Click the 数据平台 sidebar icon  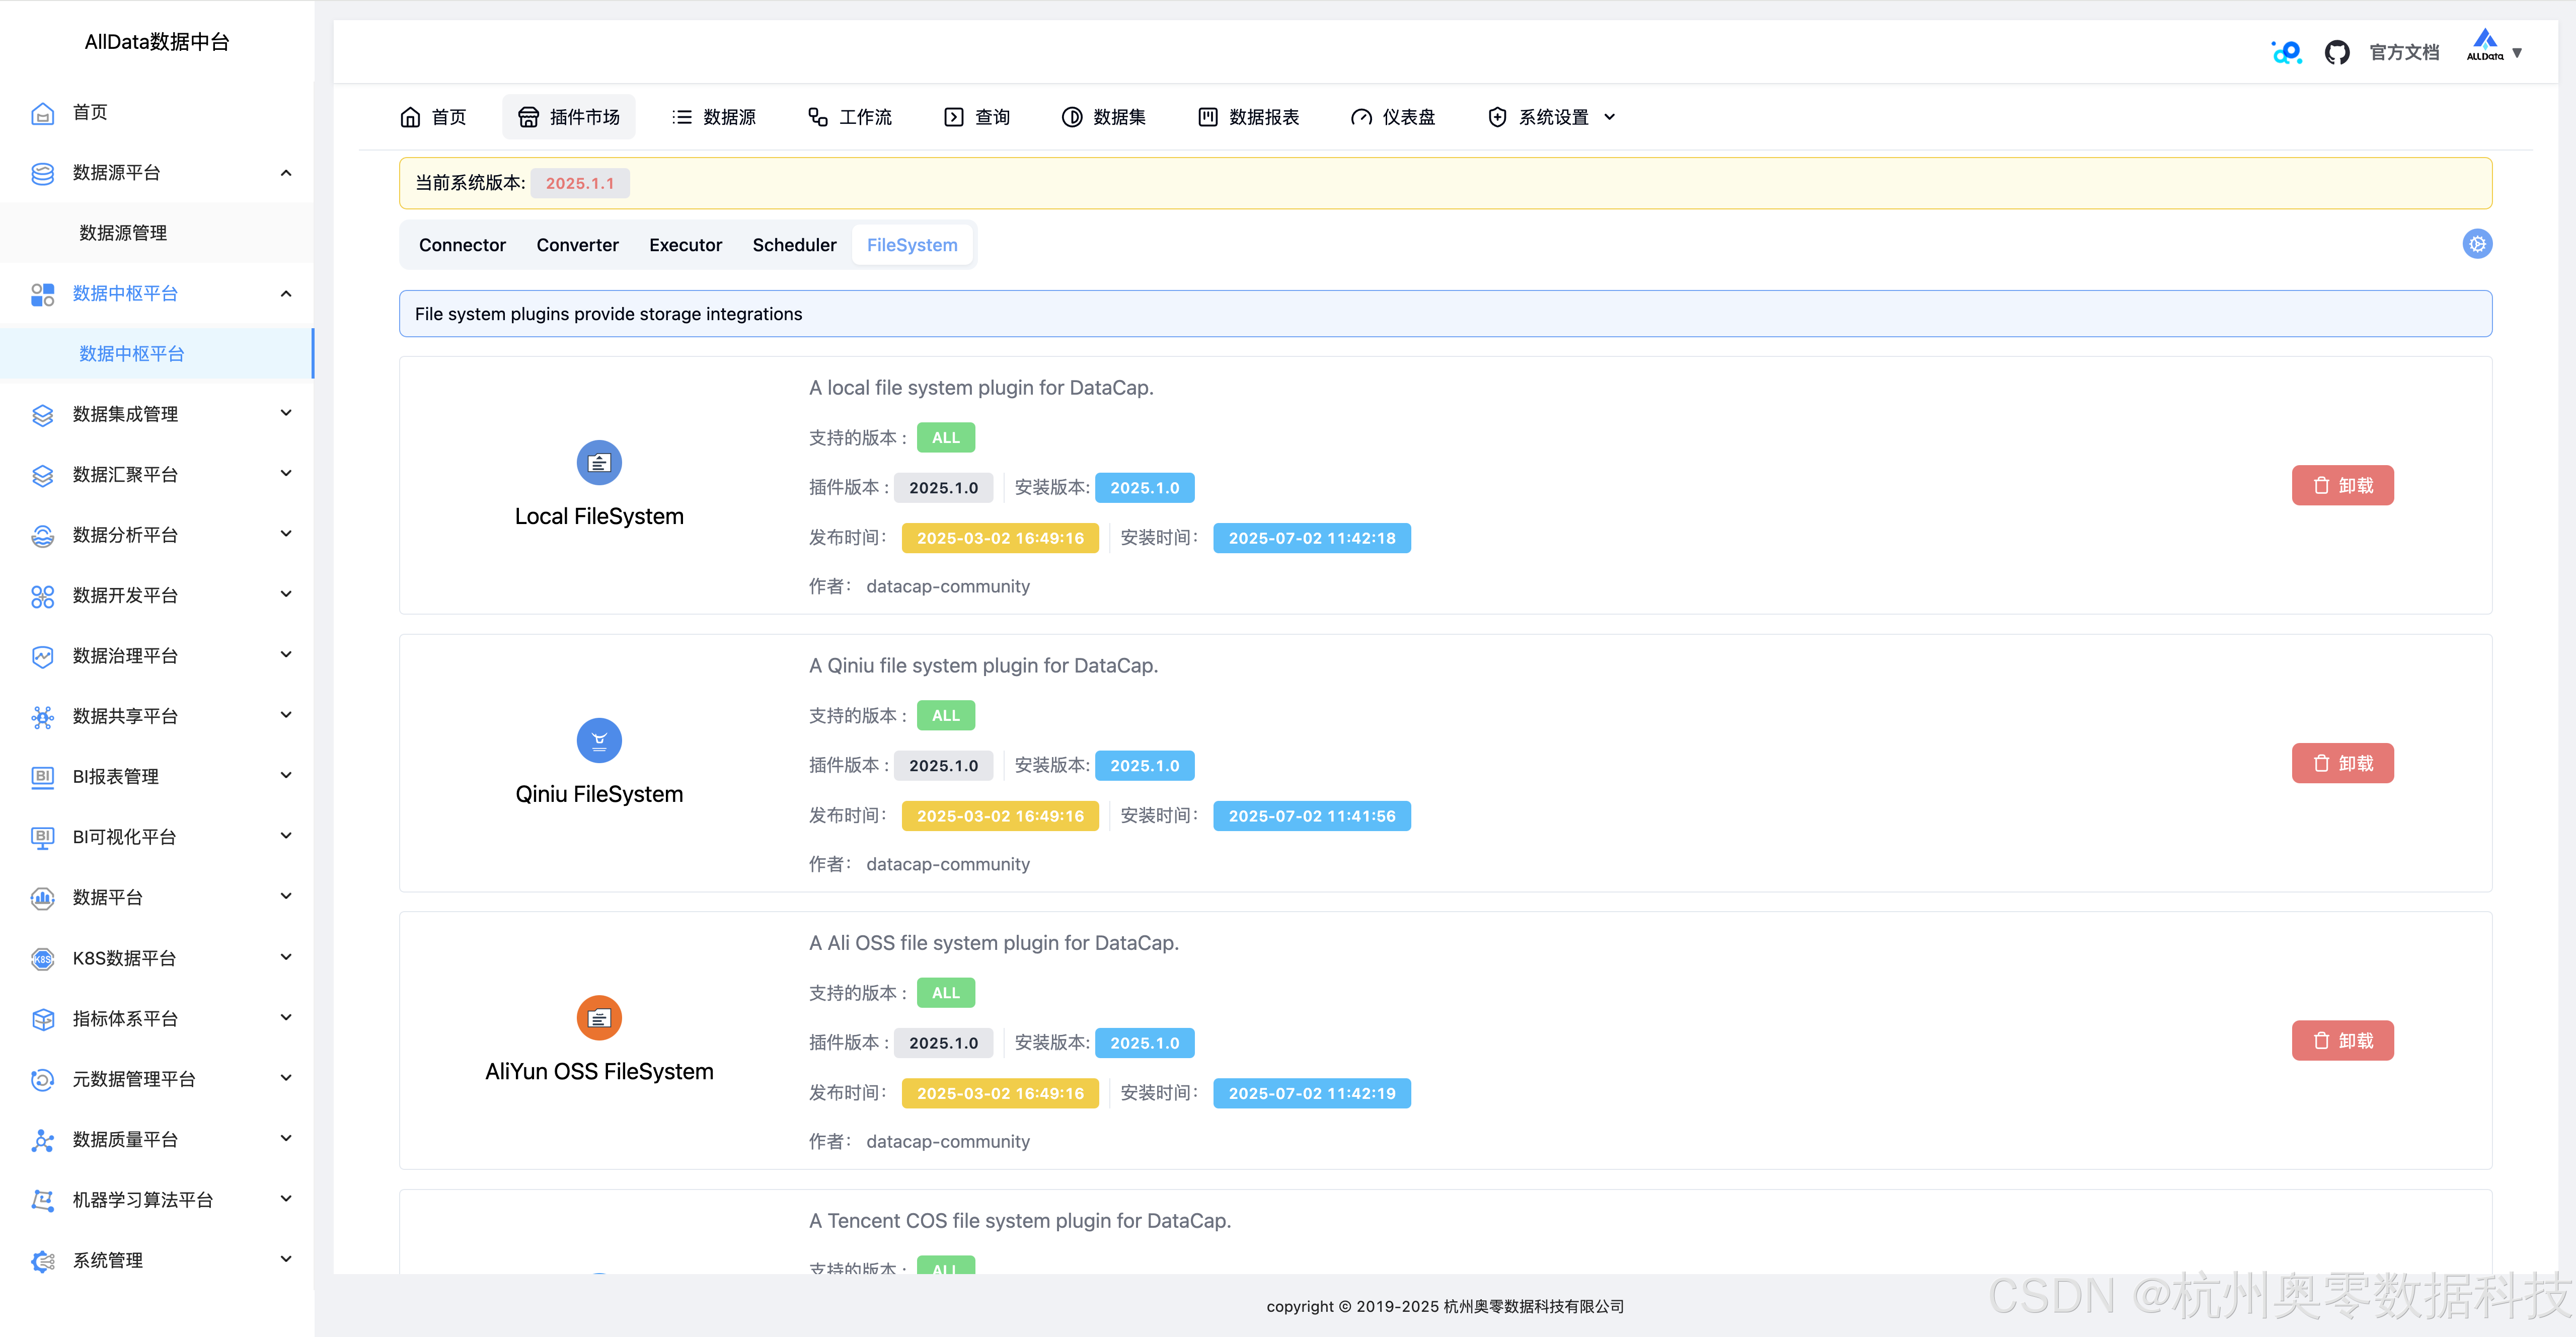pyautogui.click(x=42, y=898)
